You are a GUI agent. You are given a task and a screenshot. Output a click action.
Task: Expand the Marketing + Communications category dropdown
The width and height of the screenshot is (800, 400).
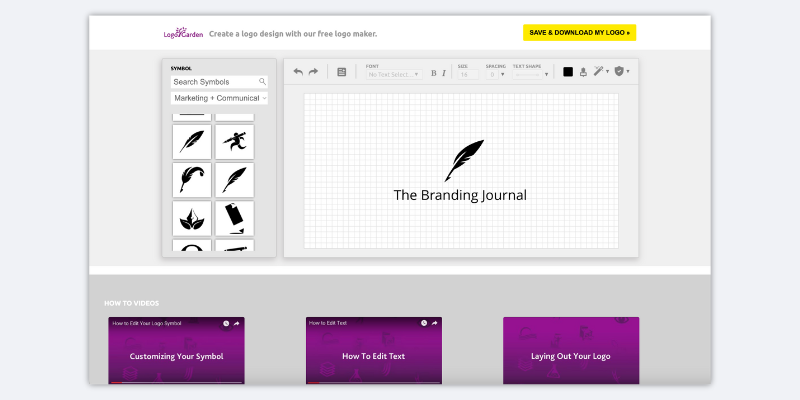coord(219,98)
